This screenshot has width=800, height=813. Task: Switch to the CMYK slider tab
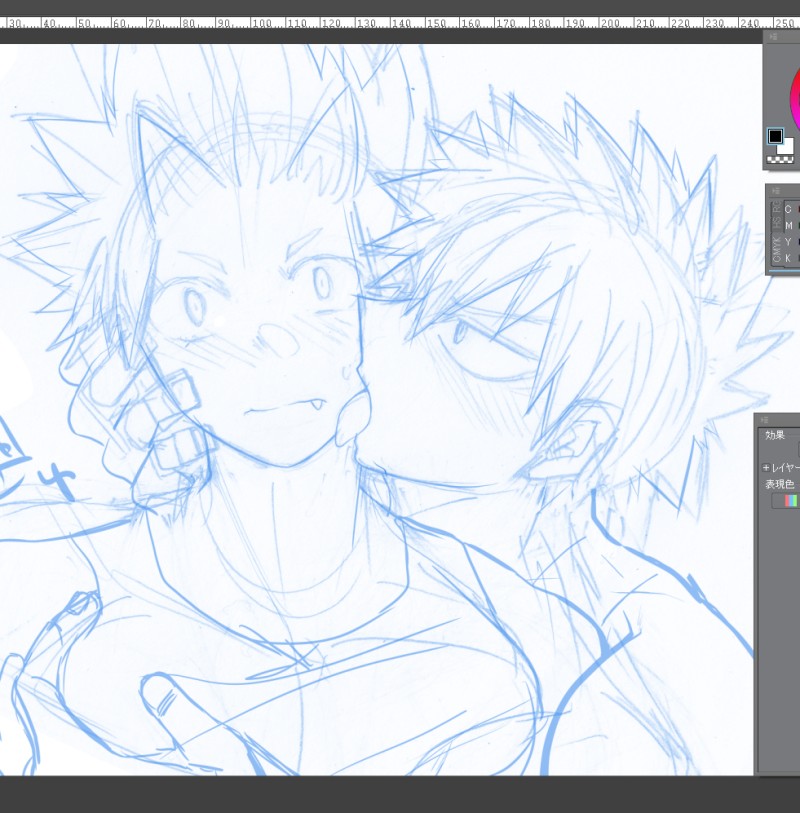tap(776, 249)
